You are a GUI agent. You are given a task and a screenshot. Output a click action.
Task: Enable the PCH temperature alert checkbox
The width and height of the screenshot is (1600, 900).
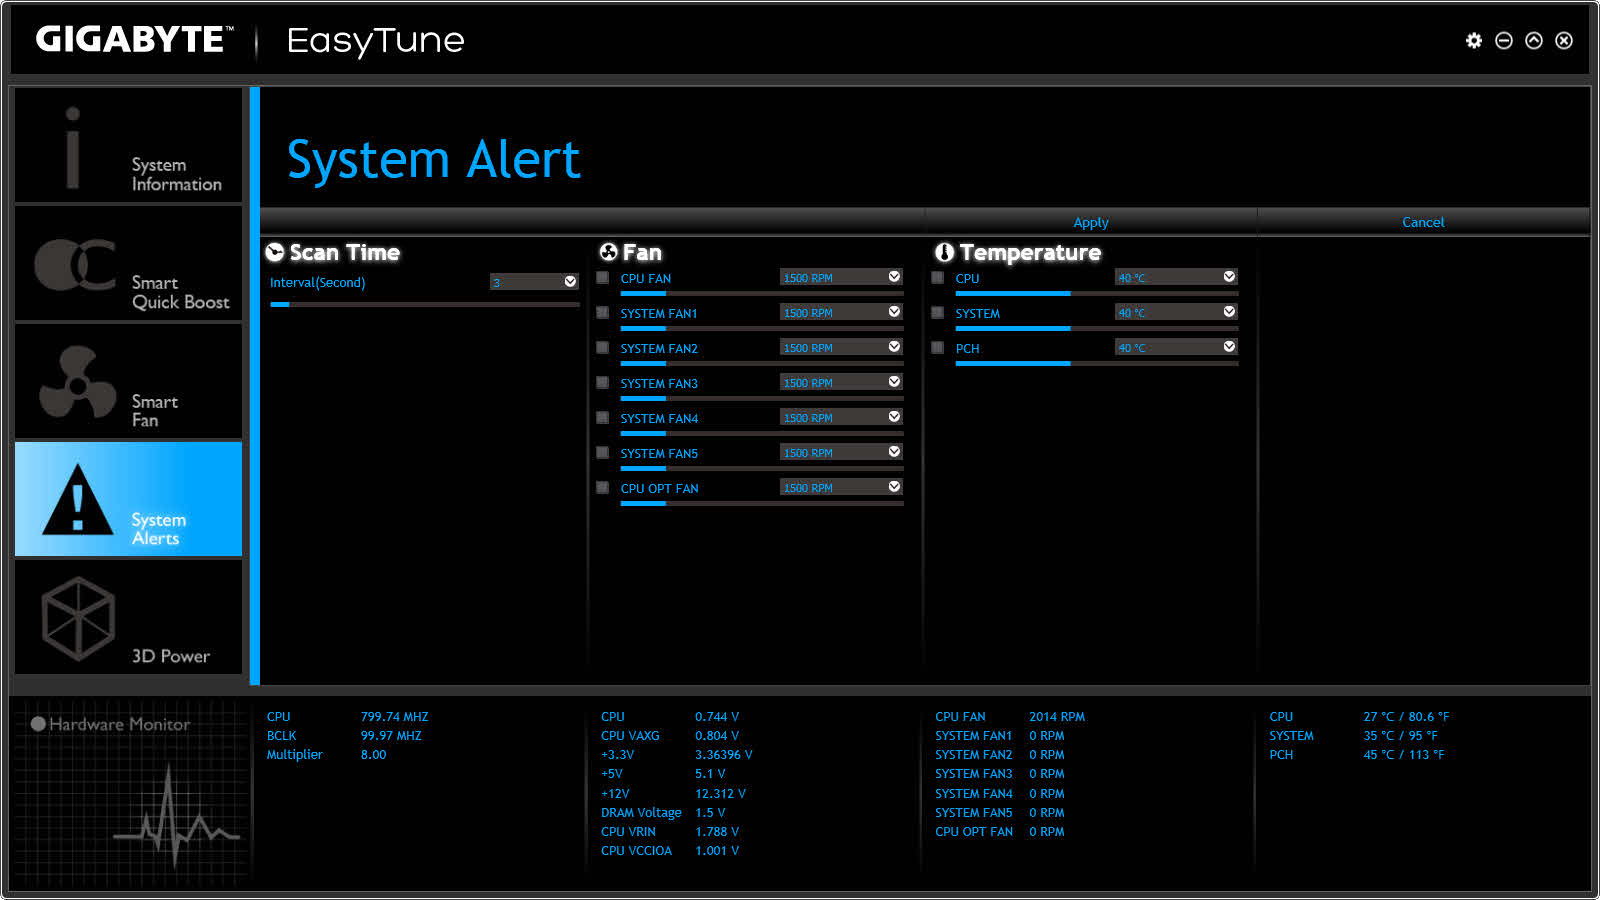coord(937,348)
